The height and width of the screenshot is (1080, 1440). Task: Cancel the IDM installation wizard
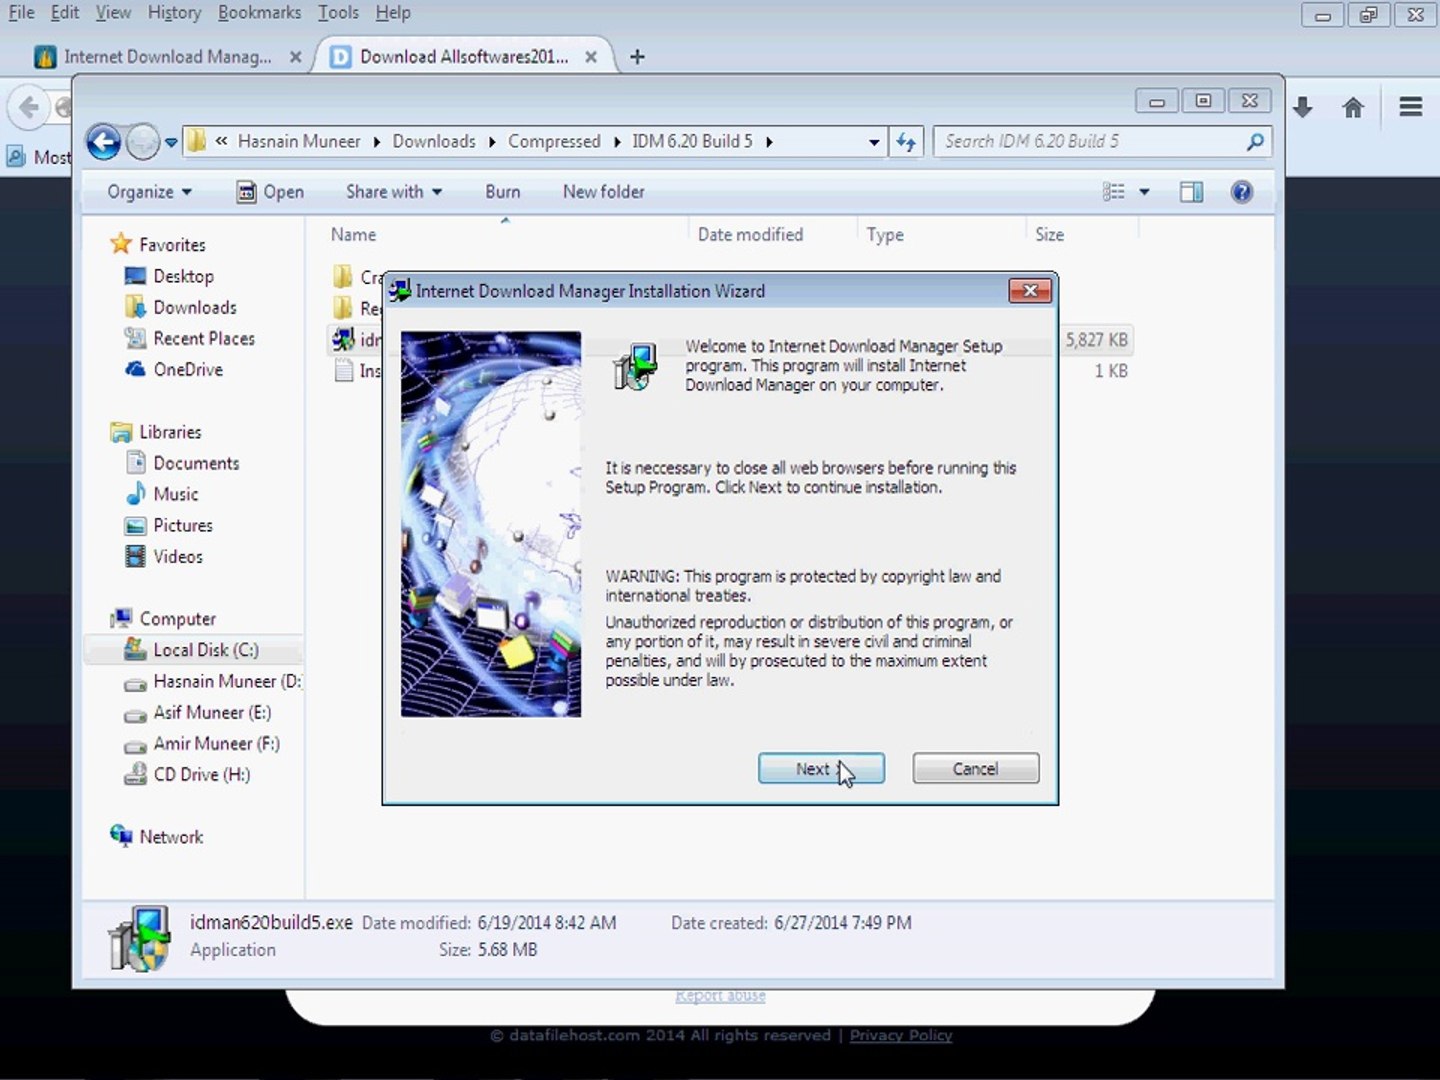coord(975,768)
